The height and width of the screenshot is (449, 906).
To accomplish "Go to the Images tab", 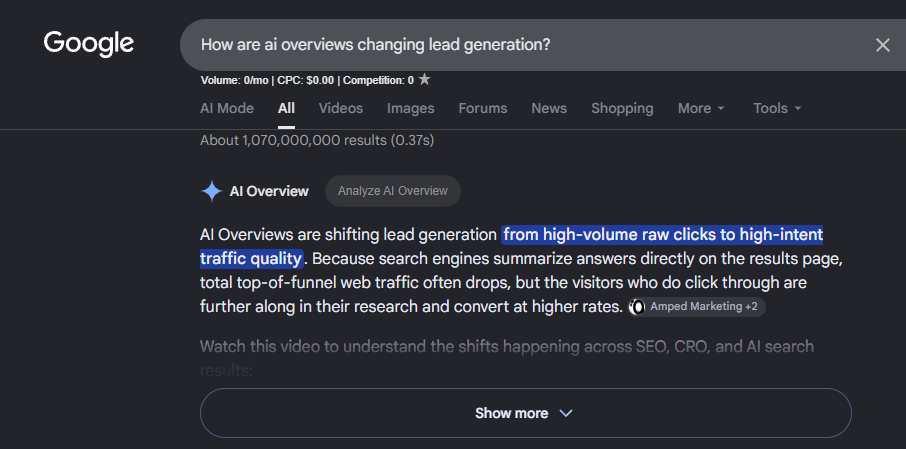I will point(411,109).
